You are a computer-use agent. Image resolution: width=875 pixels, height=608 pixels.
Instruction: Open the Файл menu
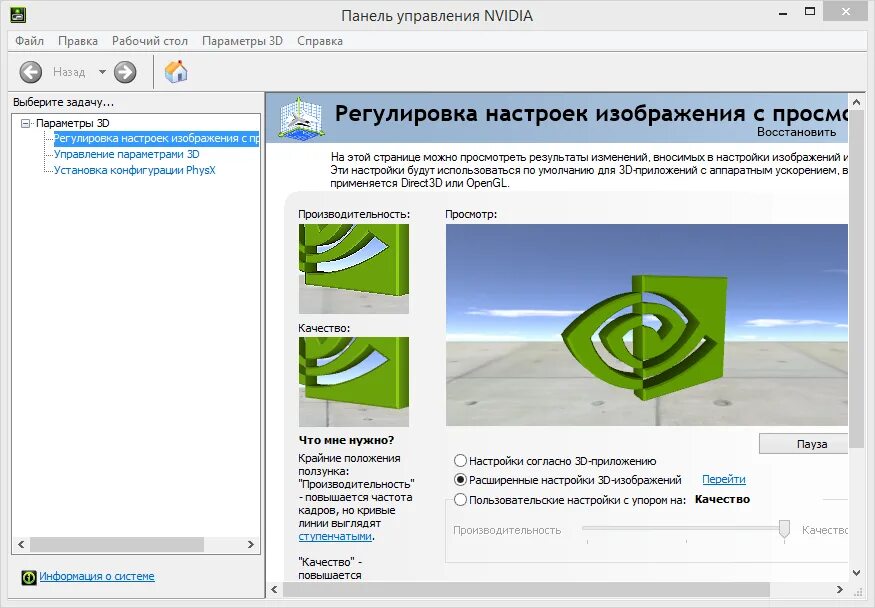[x=29, y=41]
